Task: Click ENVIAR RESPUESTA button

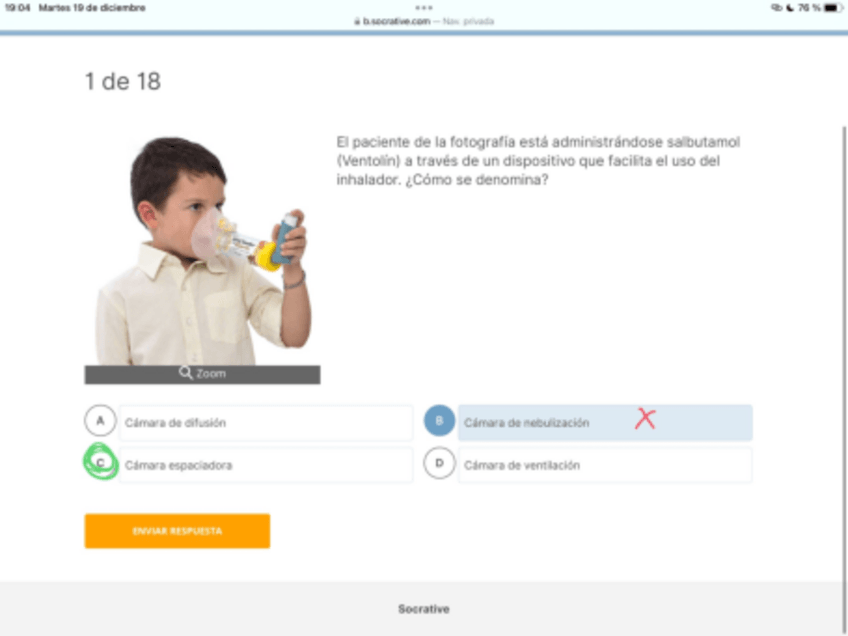Action: click(177, 531)
